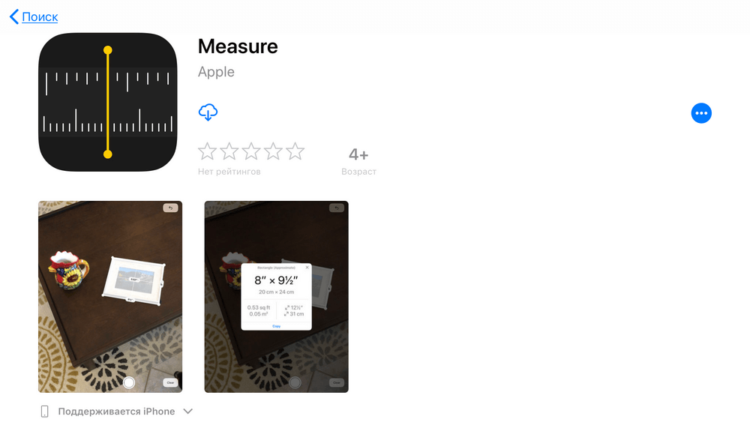750x428 pixels.
Task: Tap the back chevron arrow
Action: point(14,17)
